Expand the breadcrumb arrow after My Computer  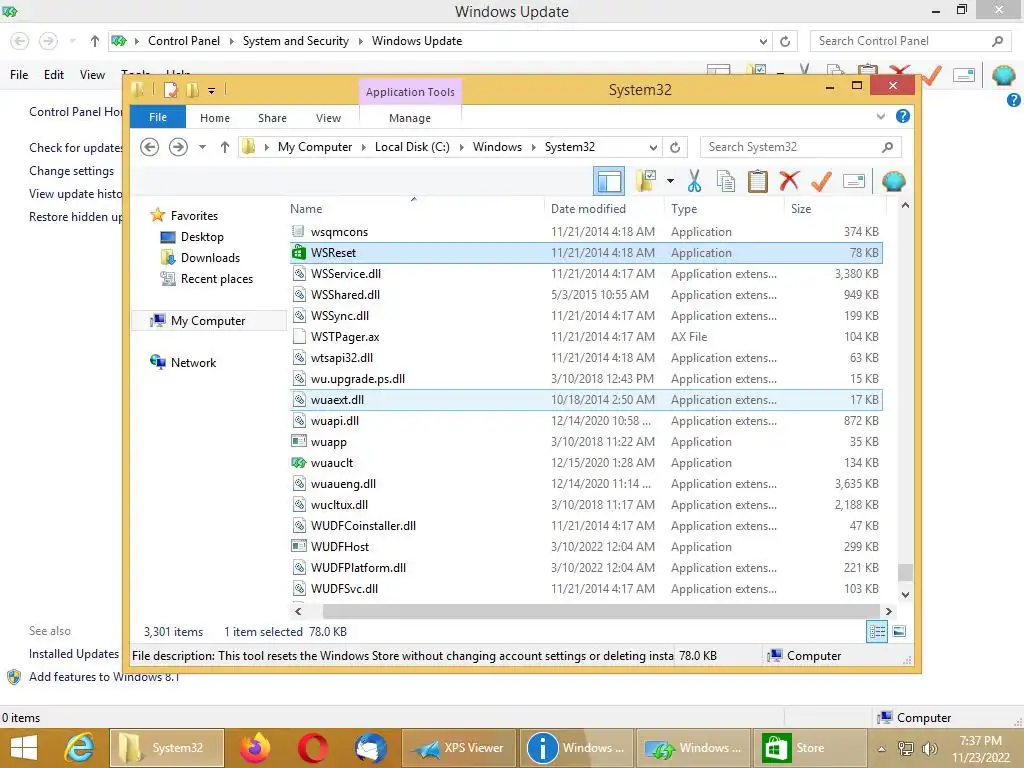tap(363, 147)
